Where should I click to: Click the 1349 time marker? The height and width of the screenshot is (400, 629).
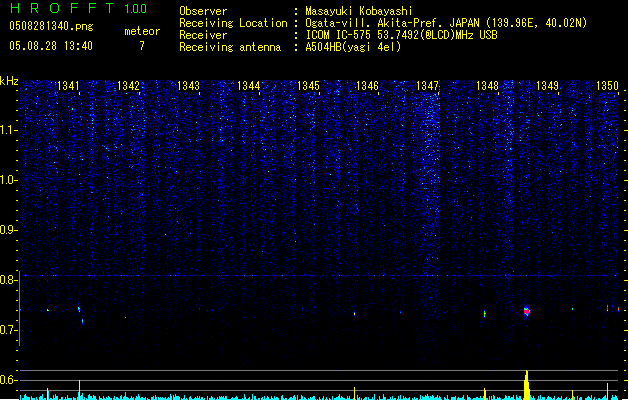click(548, 85)
